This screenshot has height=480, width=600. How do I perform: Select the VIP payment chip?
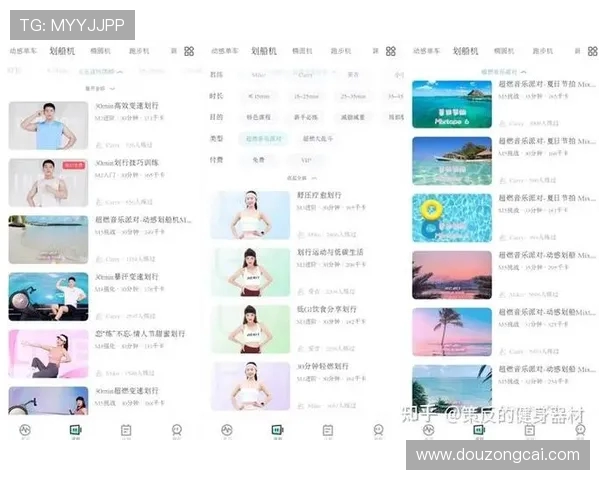click(306, 160)
